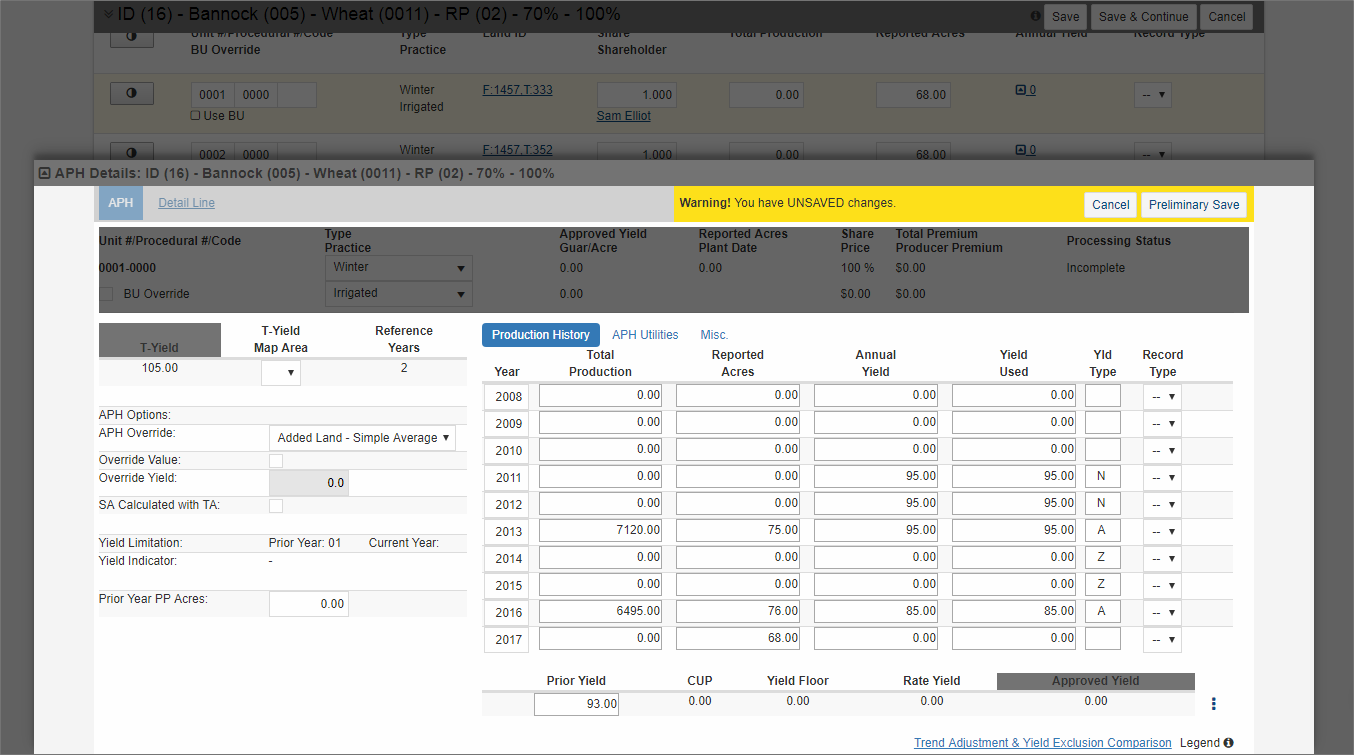
Task: Click the Prior Yield field showing 93.00
Action: point(577,704)
